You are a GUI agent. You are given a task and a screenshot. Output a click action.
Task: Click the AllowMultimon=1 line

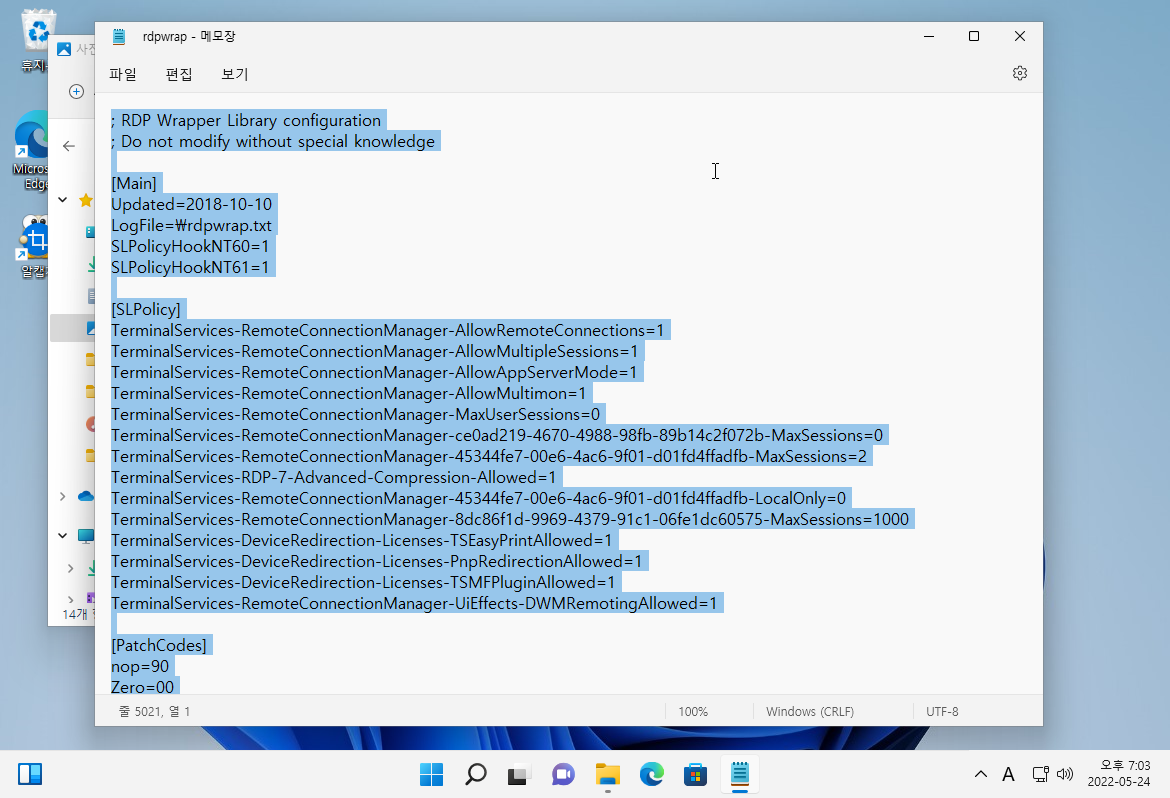tap(349, 393)
